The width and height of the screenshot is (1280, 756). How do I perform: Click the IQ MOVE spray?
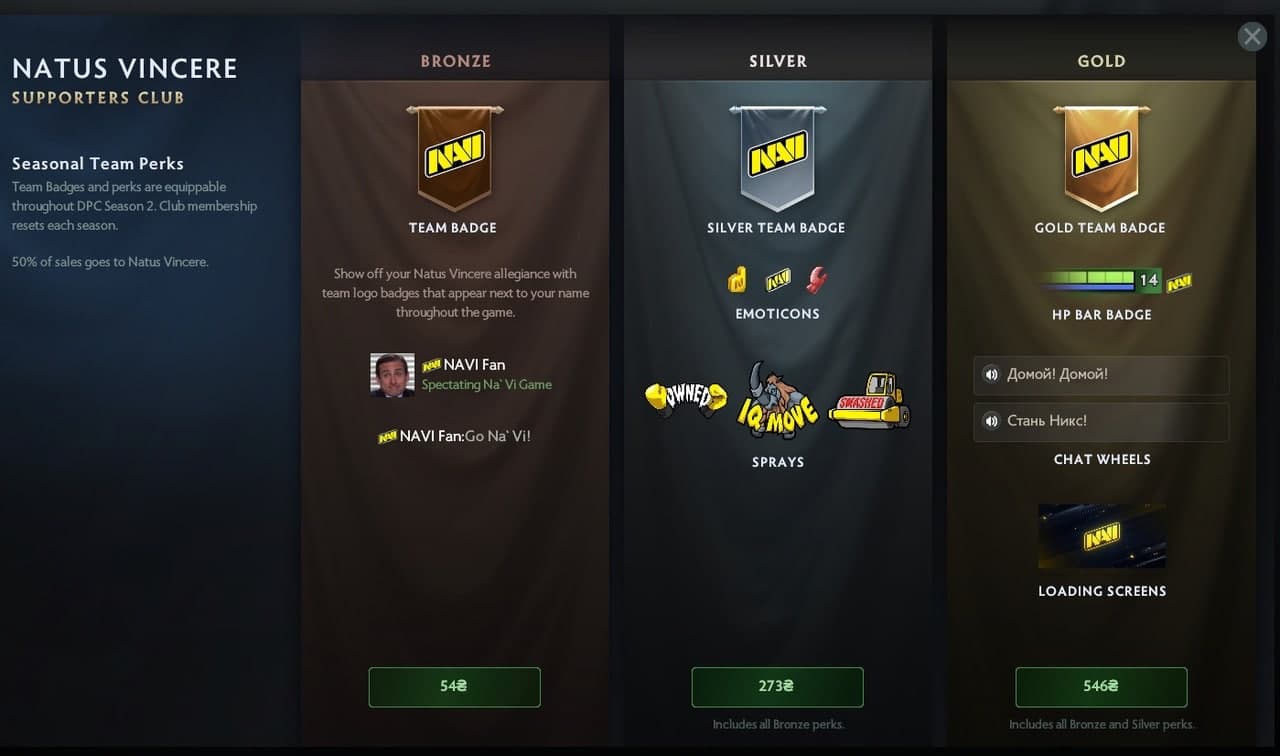778,401
